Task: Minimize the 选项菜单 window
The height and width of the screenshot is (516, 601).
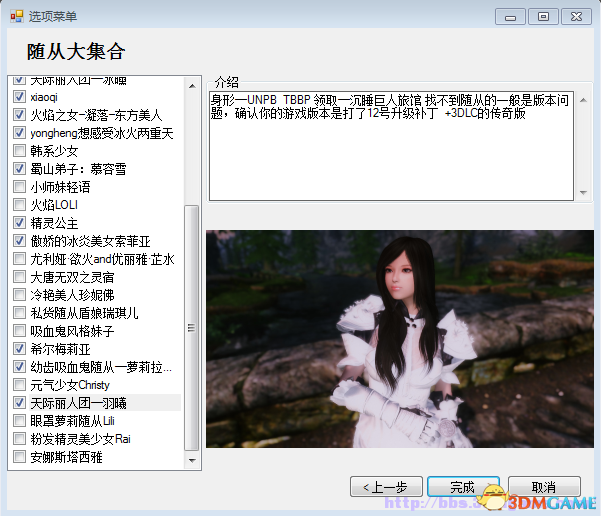Action: click(510, 17)
